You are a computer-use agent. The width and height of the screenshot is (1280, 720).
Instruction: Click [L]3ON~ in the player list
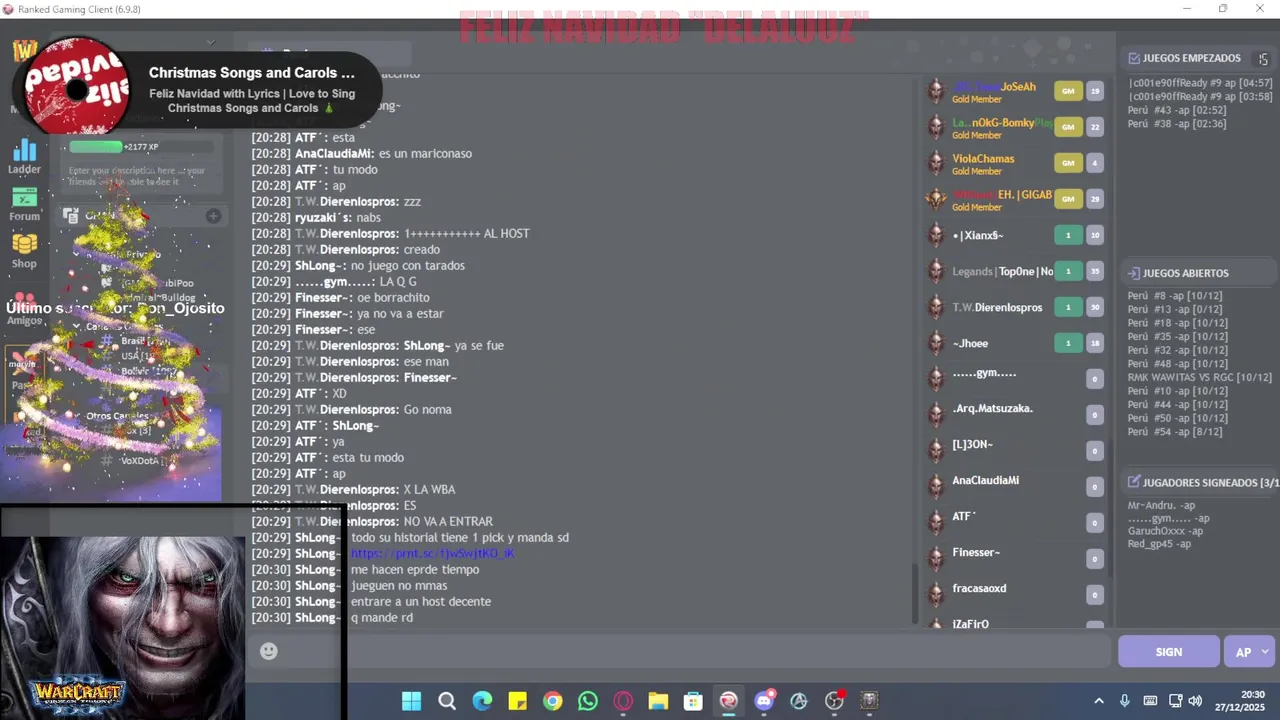972,445
